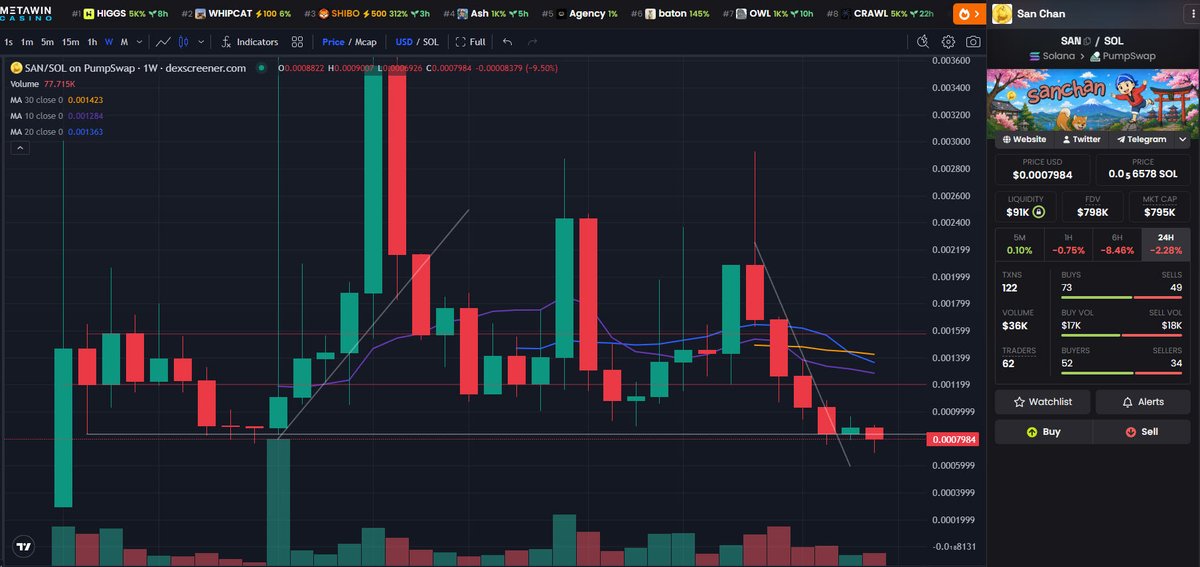Open the quick search icon in the chart toolbar

(x=924, y=42)
